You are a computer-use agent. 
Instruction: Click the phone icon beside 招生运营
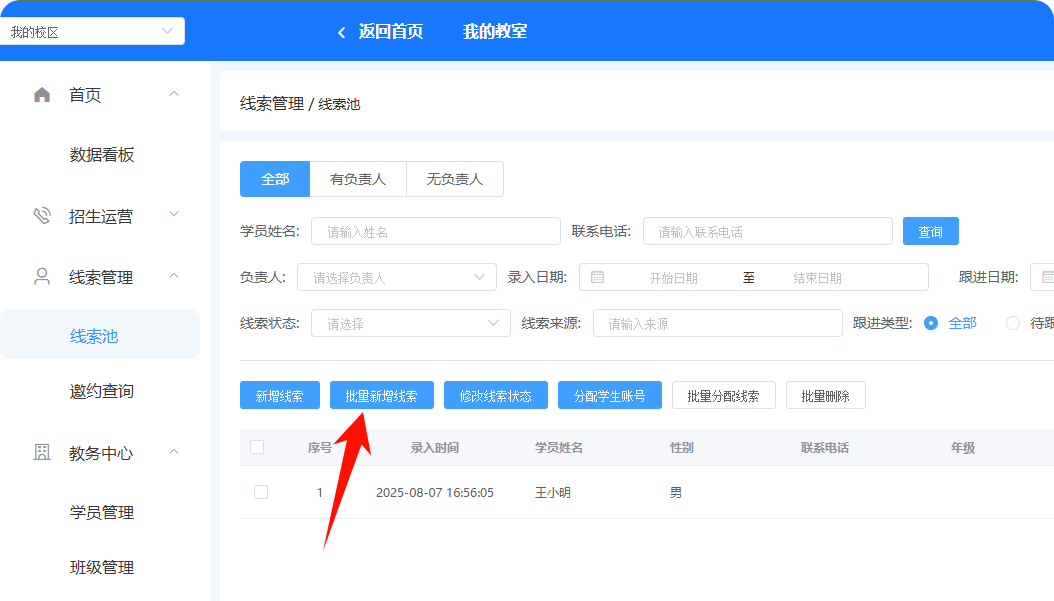(42, 216)
